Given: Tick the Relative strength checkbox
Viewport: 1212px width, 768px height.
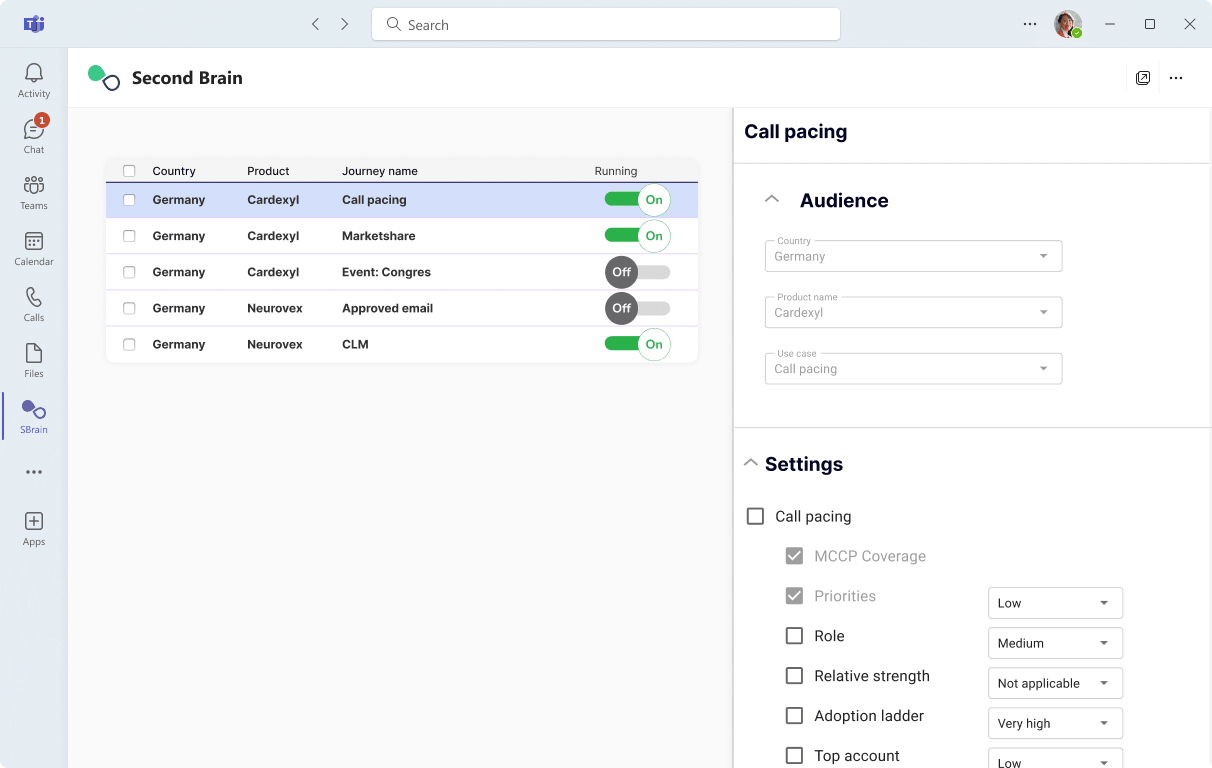Looking at the screenshot, I should 794,676.
